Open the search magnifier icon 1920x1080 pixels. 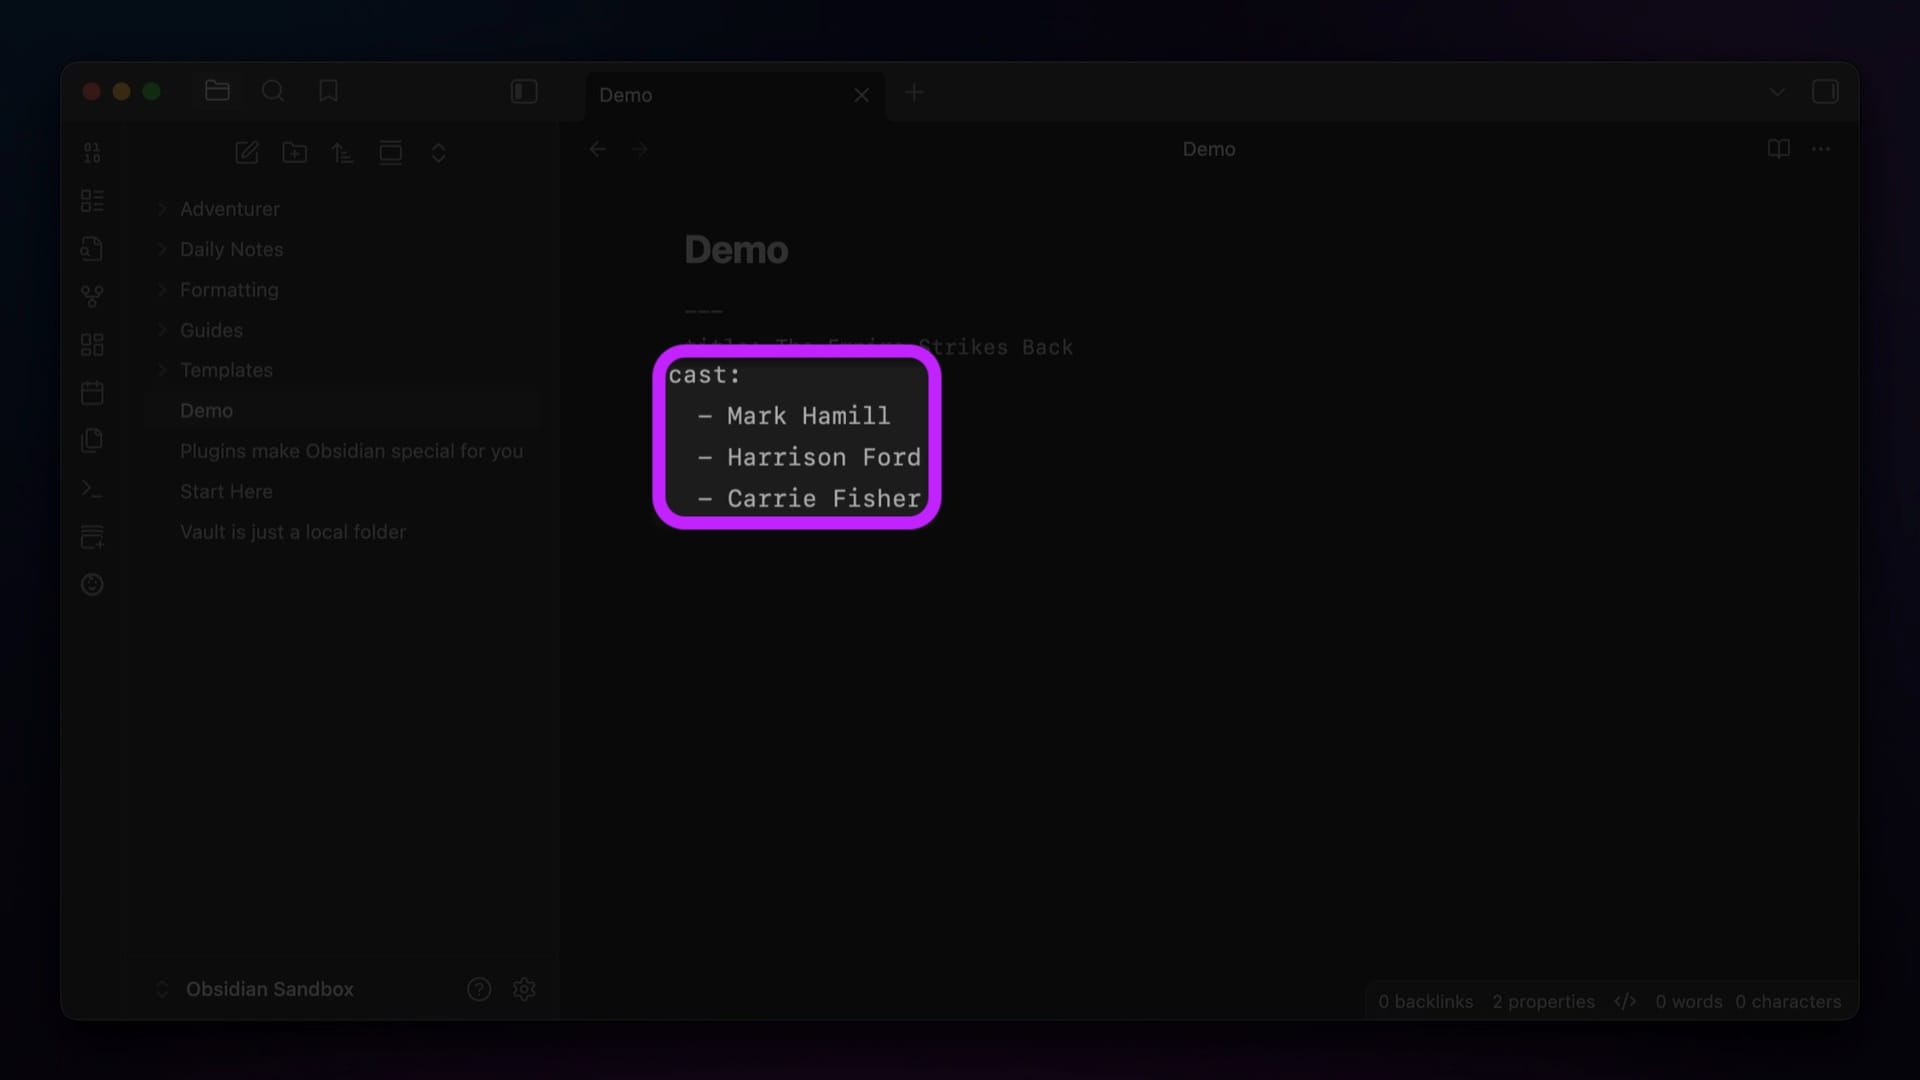tap(273, 91)
